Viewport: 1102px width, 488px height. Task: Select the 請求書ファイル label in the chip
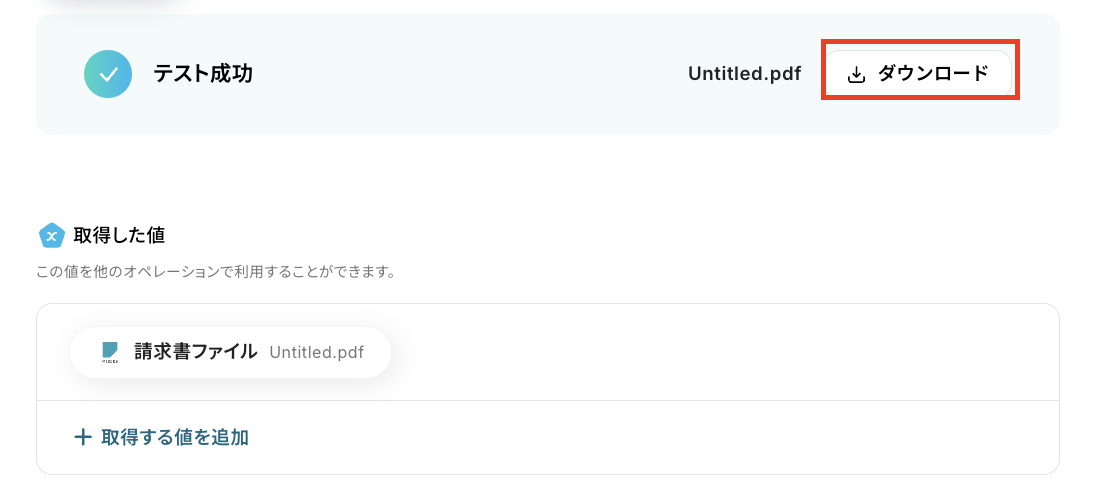point(195,352)
